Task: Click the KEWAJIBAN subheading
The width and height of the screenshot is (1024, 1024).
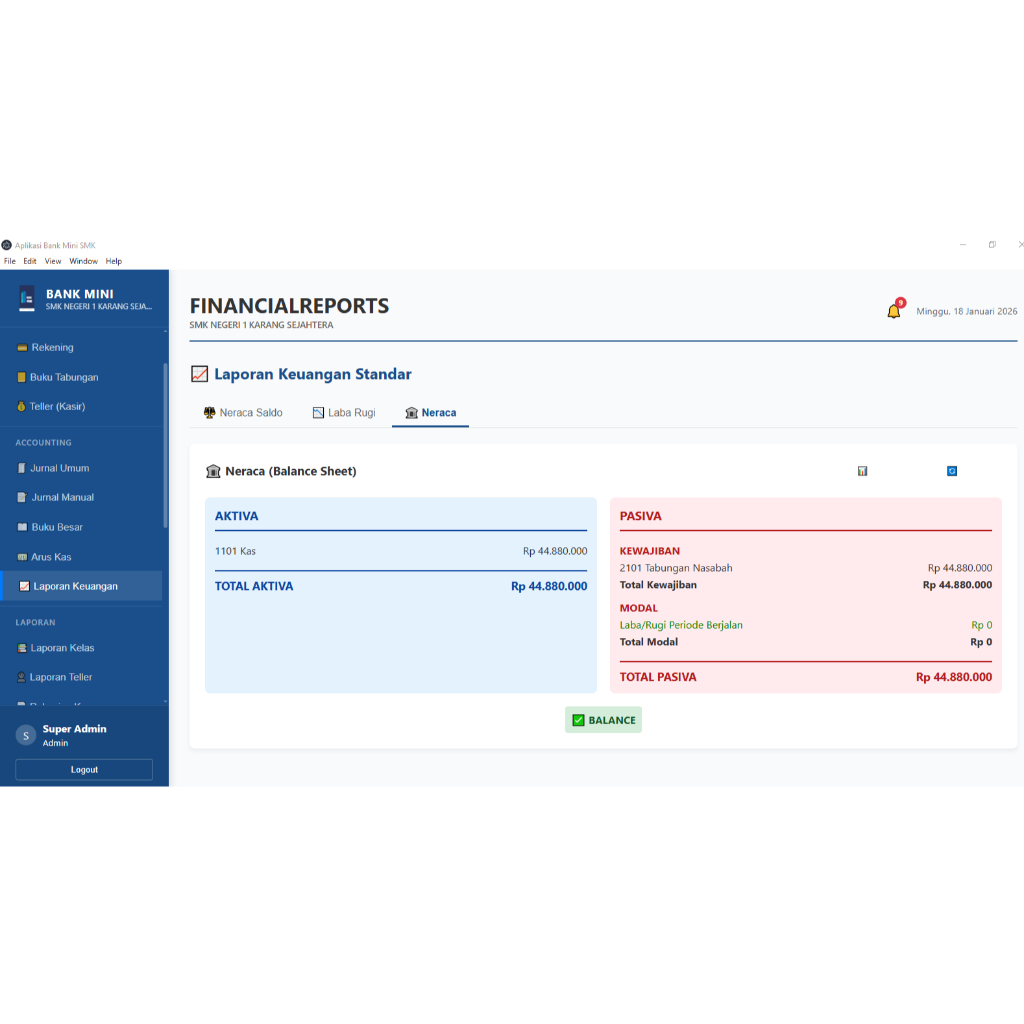Action: point(650,551)
